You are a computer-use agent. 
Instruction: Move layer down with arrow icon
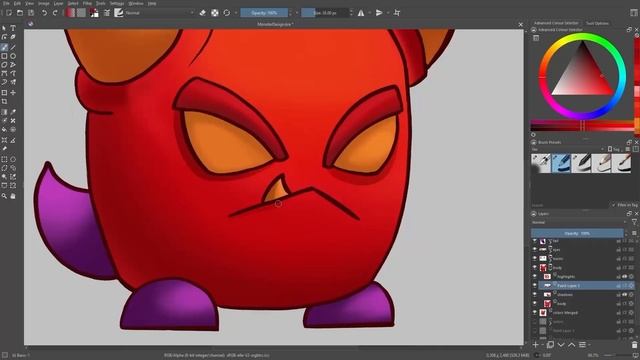pos(561,345)
